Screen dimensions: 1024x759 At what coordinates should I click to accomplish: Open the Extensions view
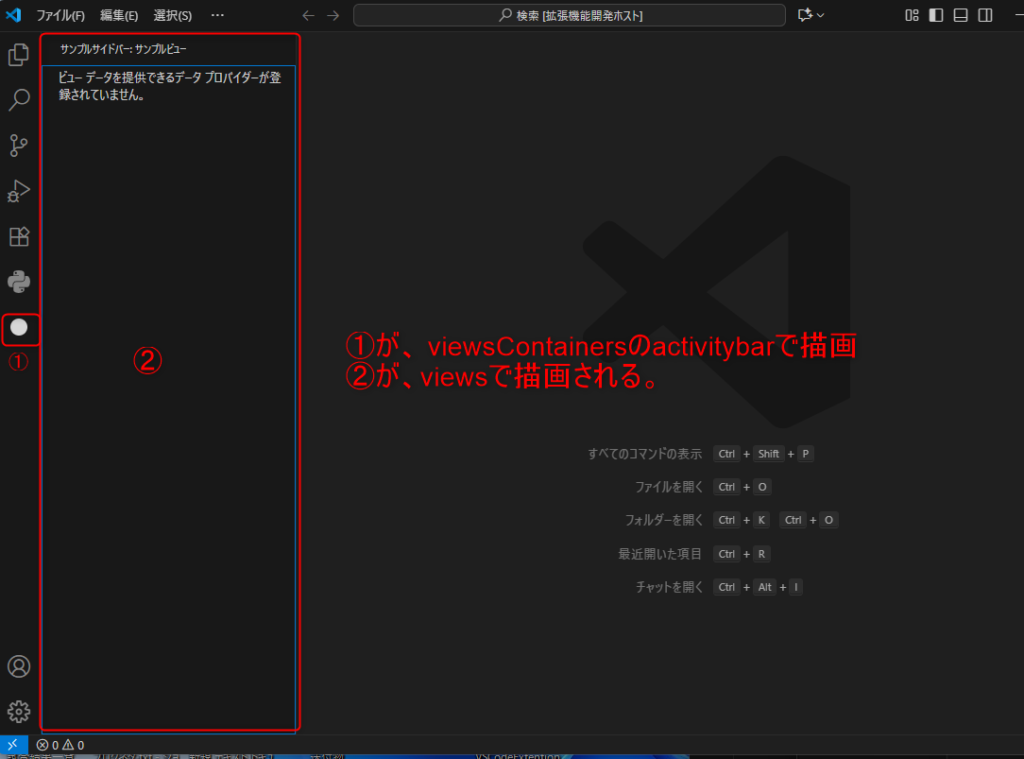click(x=18, y=237)
